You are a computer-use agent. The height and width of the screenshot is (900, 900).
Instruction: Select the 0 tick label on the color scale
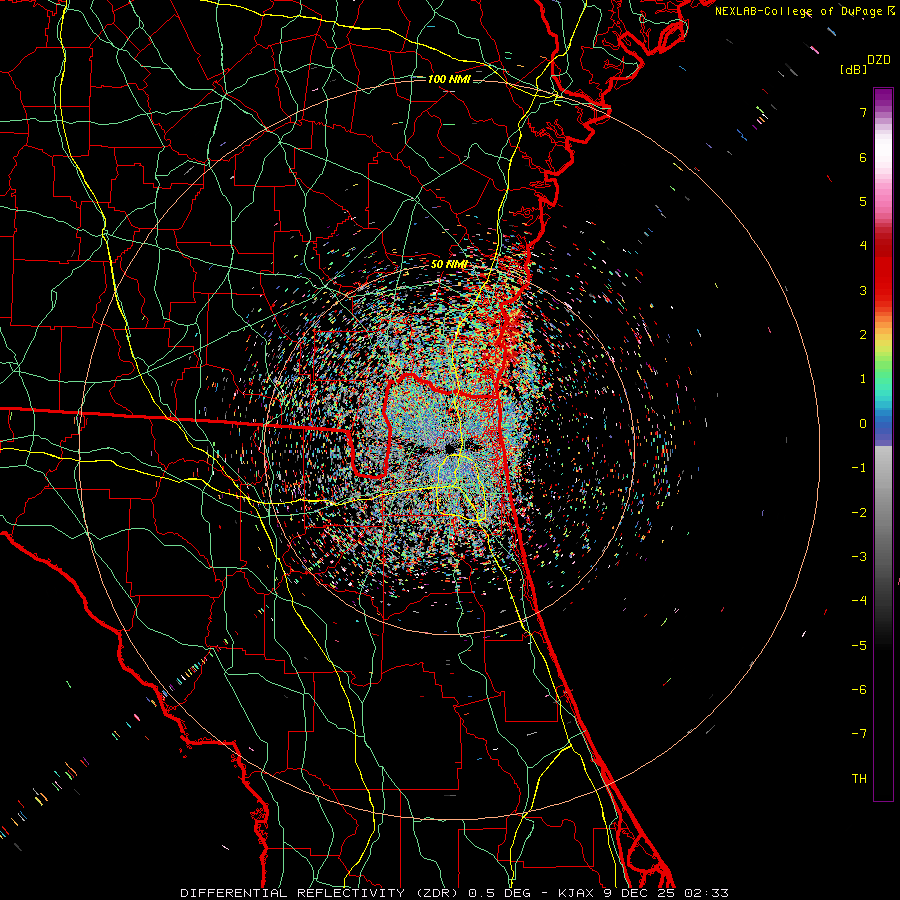point(863,424)
